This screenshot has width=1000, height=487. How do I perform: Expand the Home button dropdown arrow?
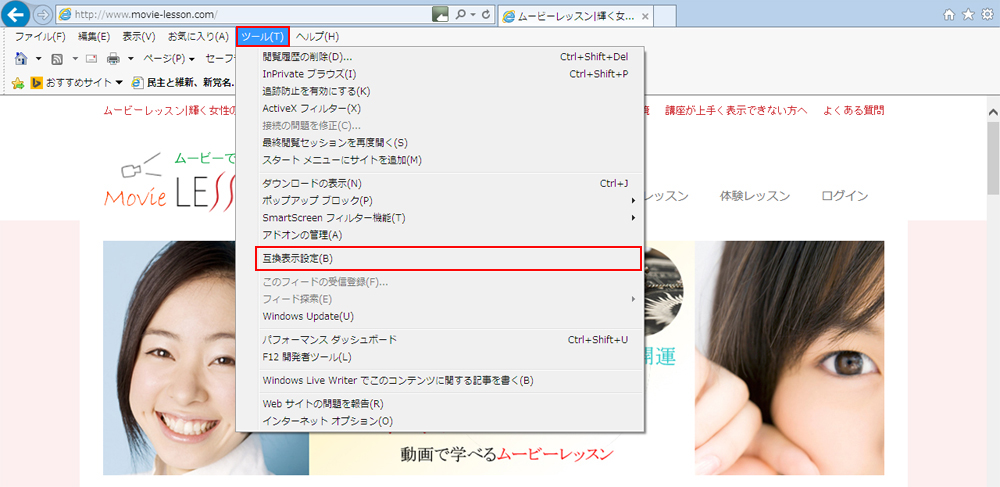coord(38,59)
